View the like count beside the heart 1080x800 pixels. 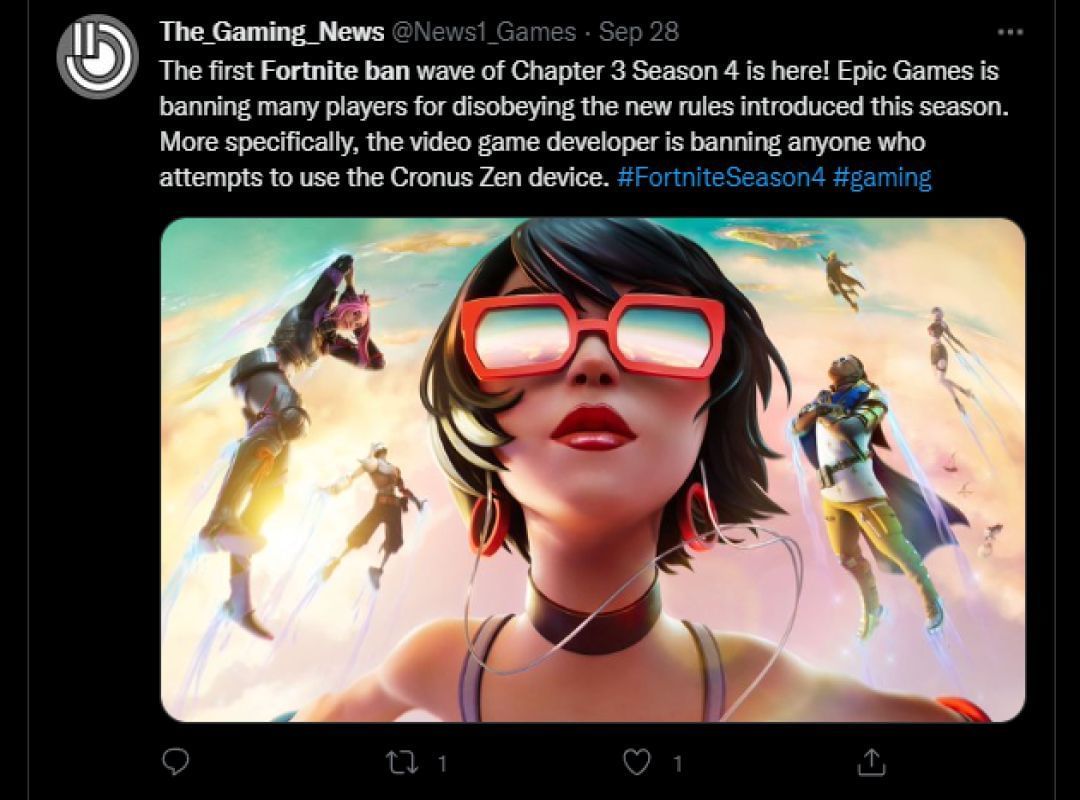(x=677, y=763)
